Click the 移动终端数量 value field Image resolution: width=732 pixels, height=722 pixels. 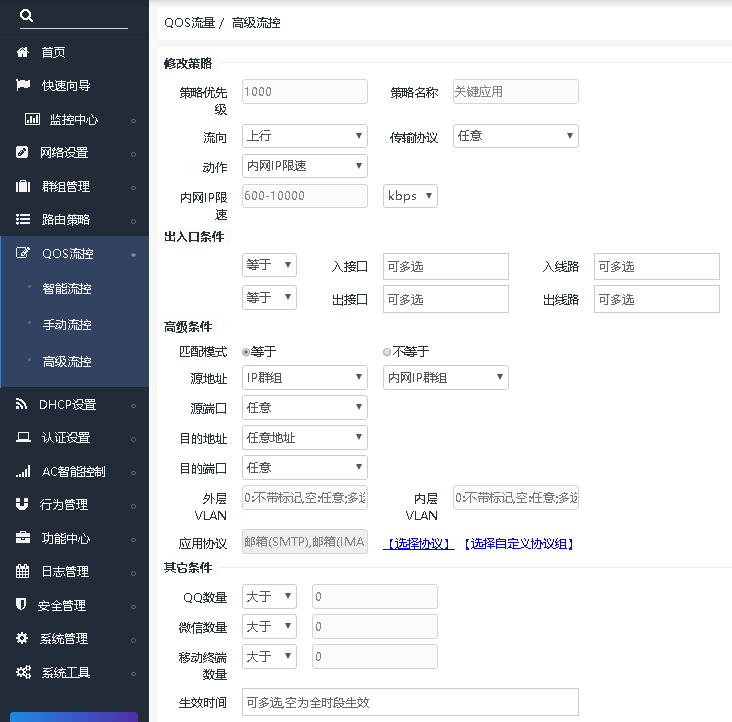[375, 656]
